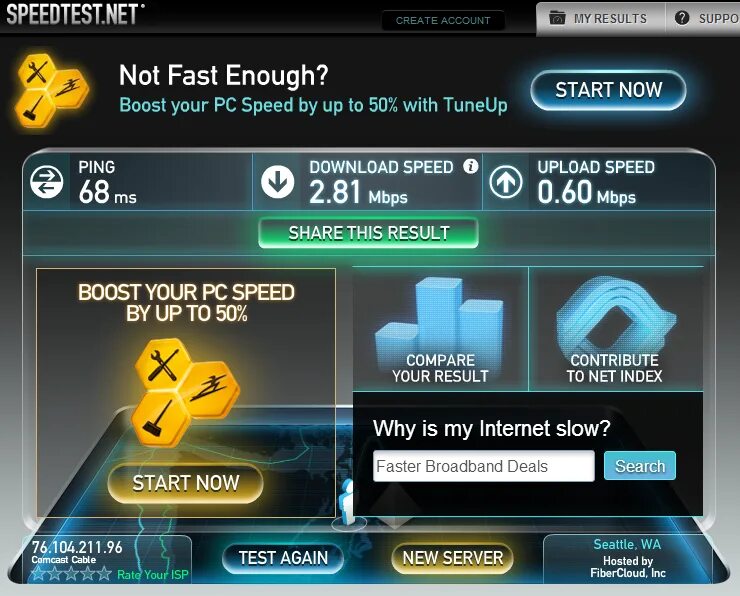Click the Share This Result button
This screenshot has width=740, height=596.
[x=369, y=233]
